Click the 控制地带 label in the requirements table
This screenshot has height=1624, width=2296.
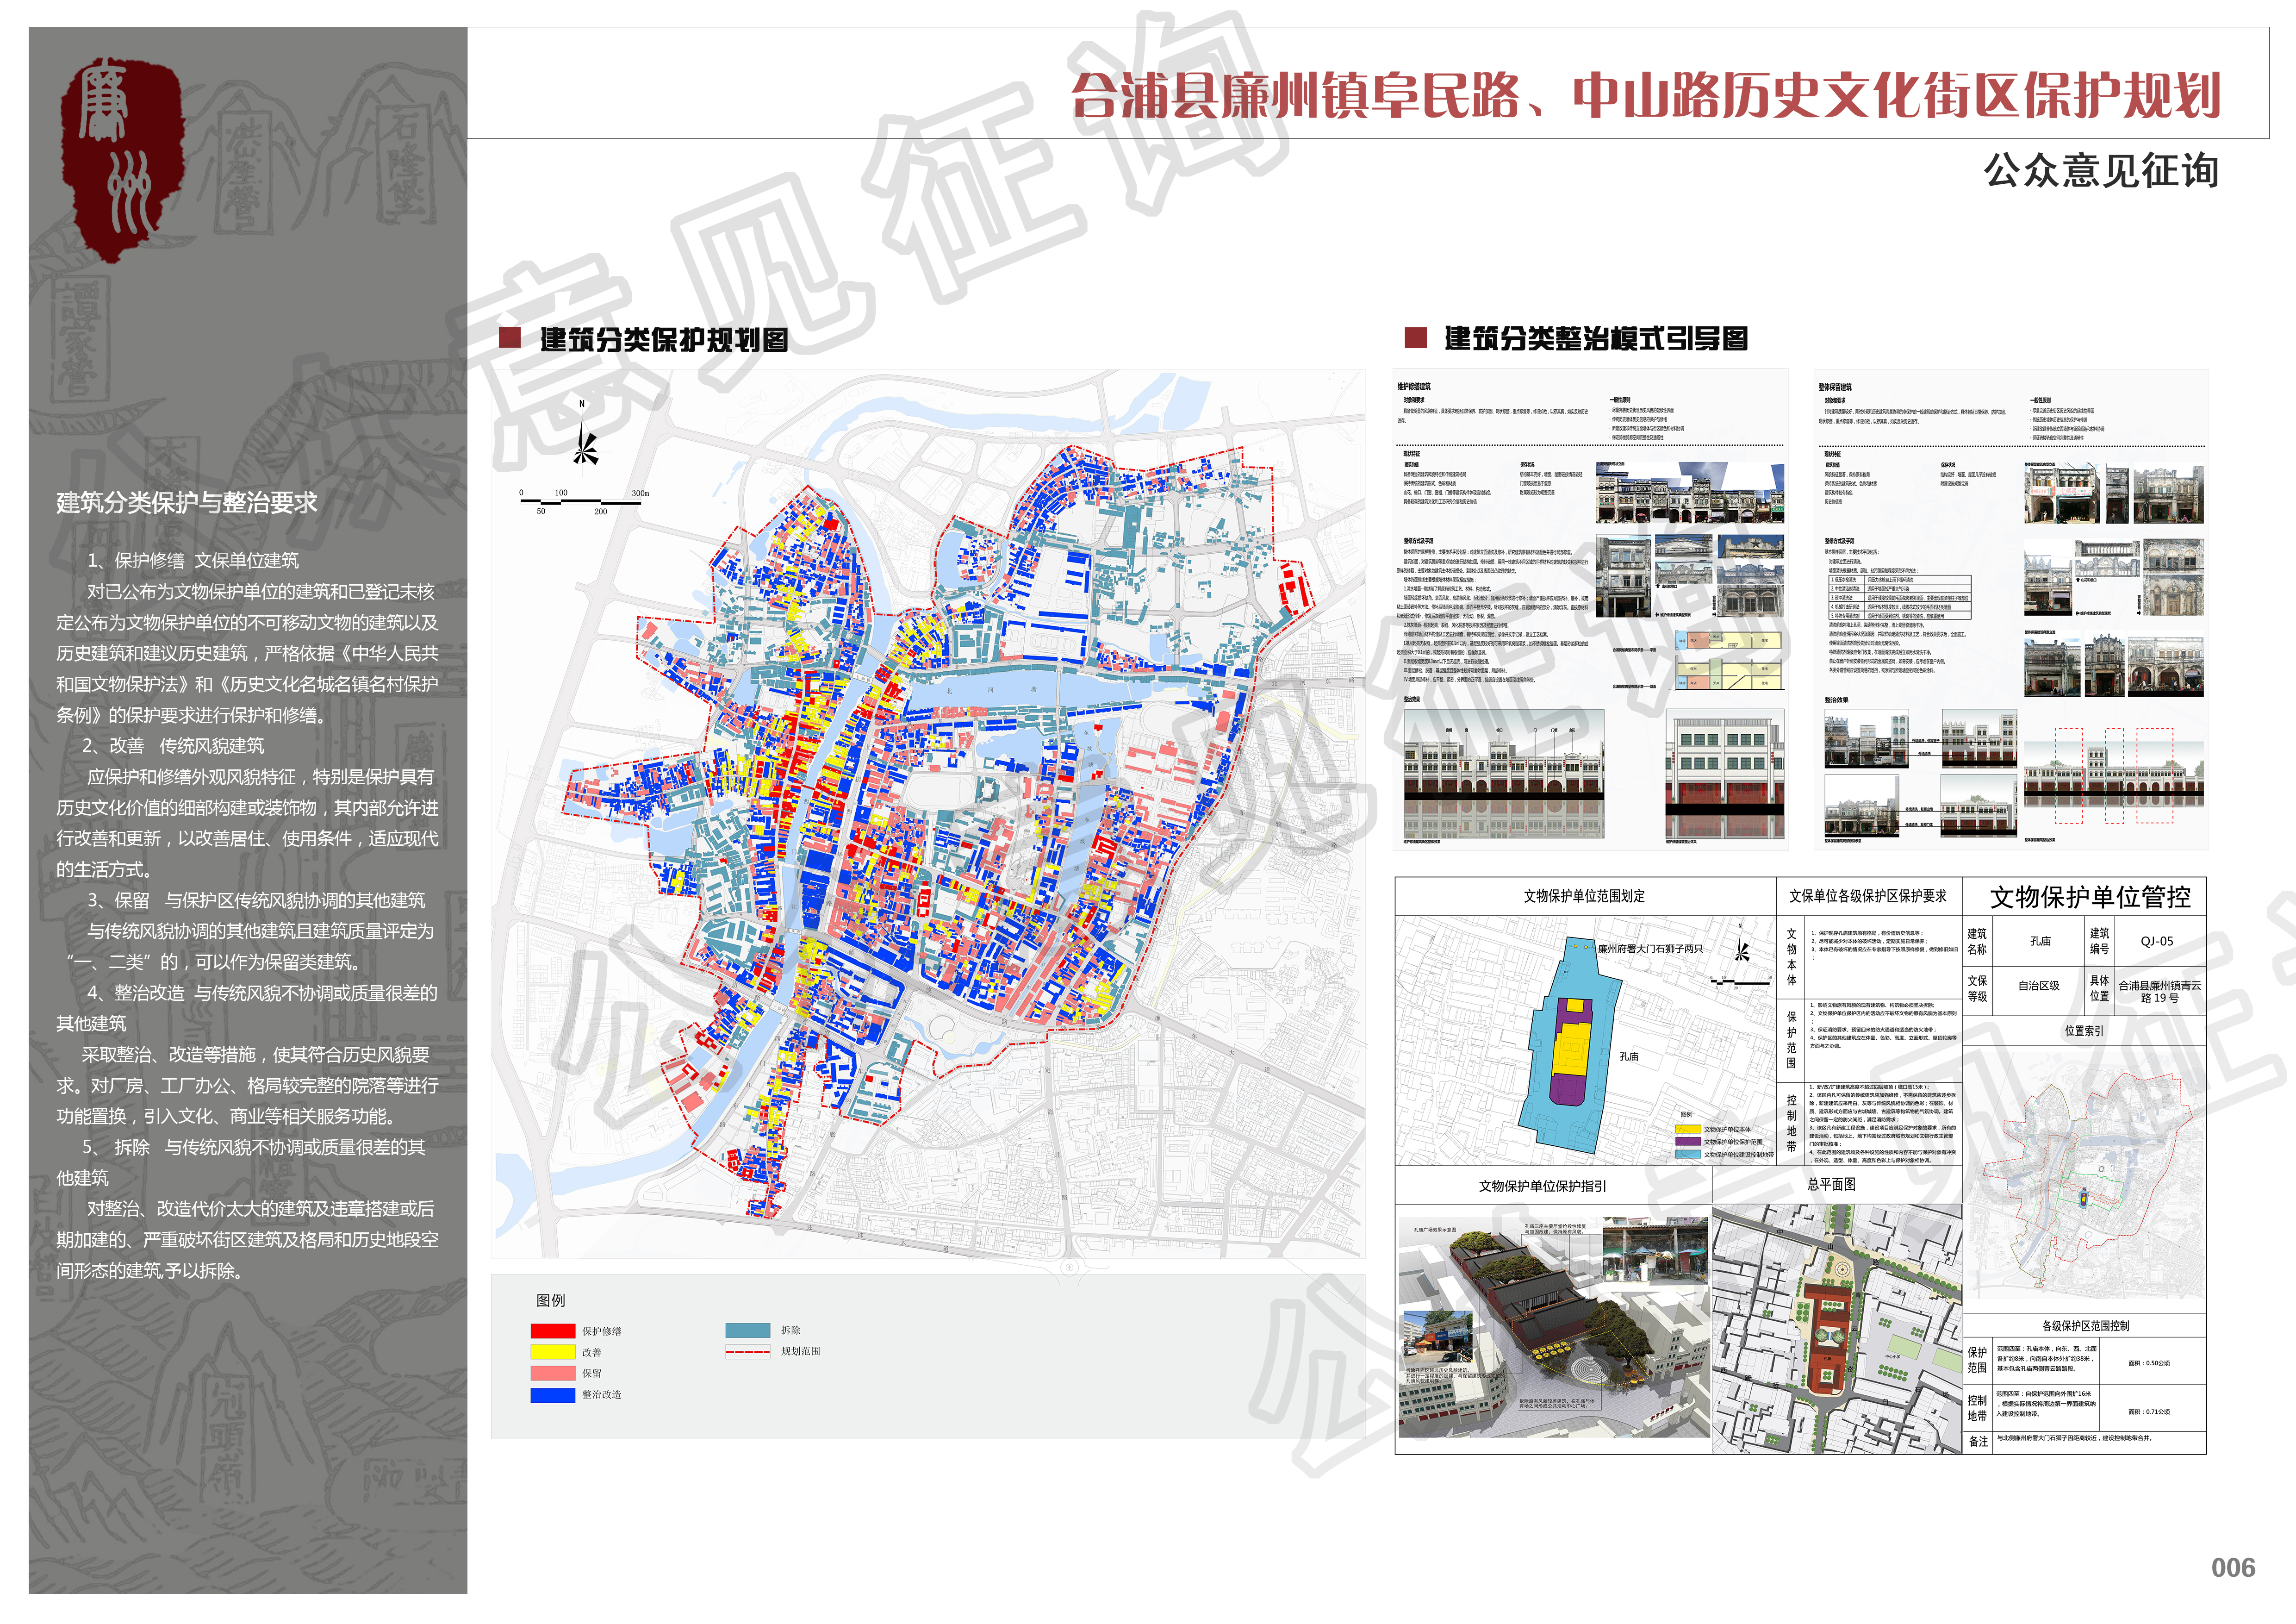1791,1123
